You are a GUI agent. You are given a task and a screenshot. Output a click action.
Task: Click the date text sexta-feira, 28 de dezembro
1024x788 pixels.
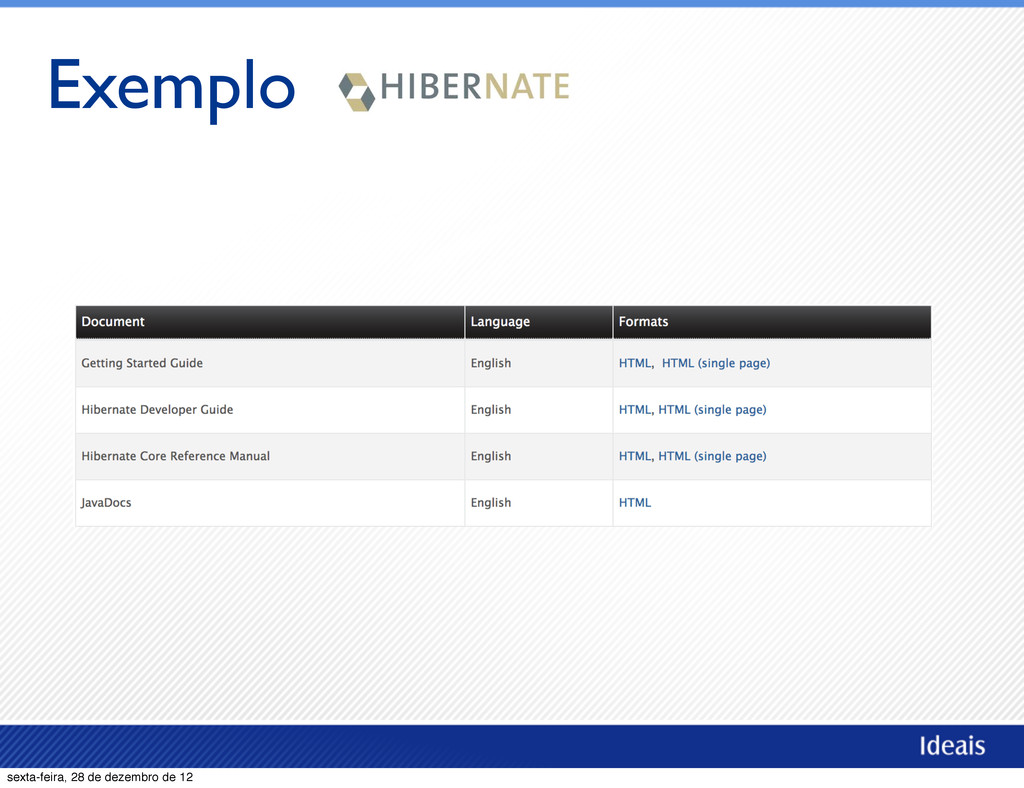pyautogui.click(x=100, y=777)
